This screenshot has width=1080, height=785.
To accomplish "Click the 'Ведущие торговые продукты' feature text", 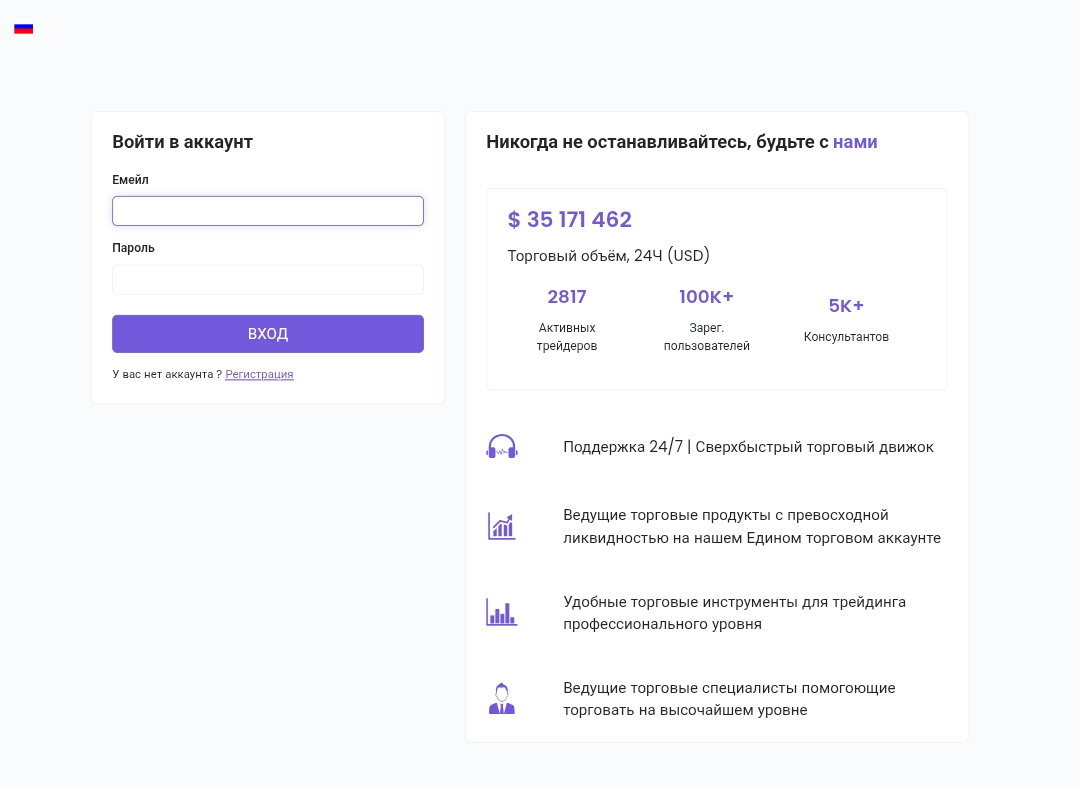I will point(752,527).
